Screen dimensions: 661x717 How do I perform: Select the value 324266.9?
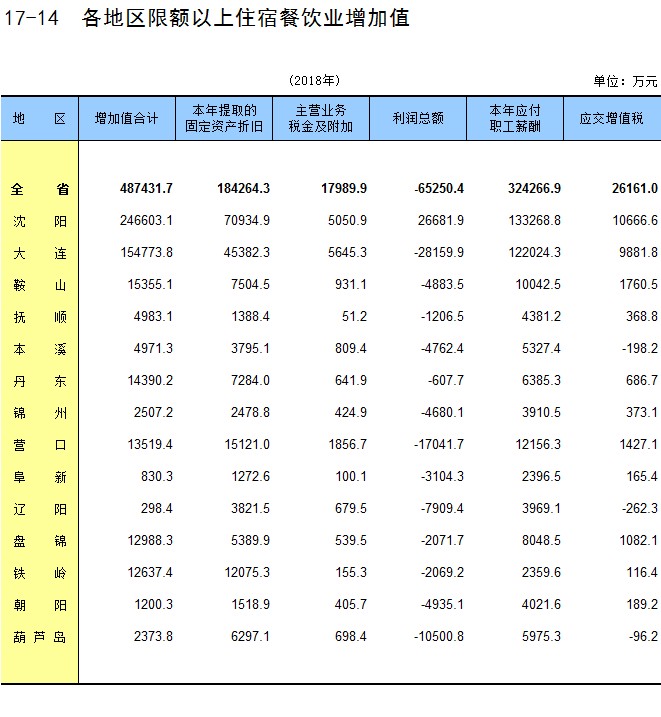pyautogui.click(x=534, y=188)
